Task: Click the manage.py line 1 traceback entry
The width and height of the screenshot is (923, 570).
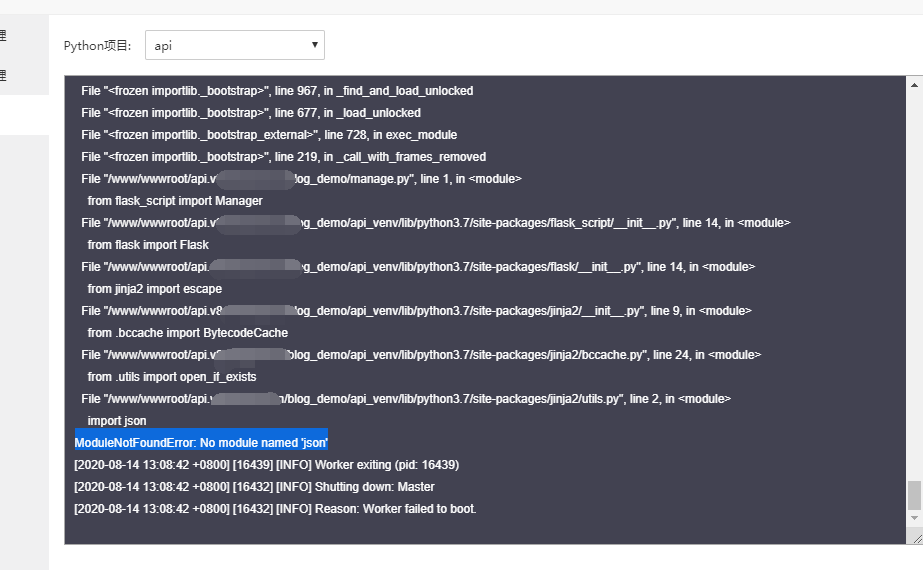Action: [x=301, y=178]
